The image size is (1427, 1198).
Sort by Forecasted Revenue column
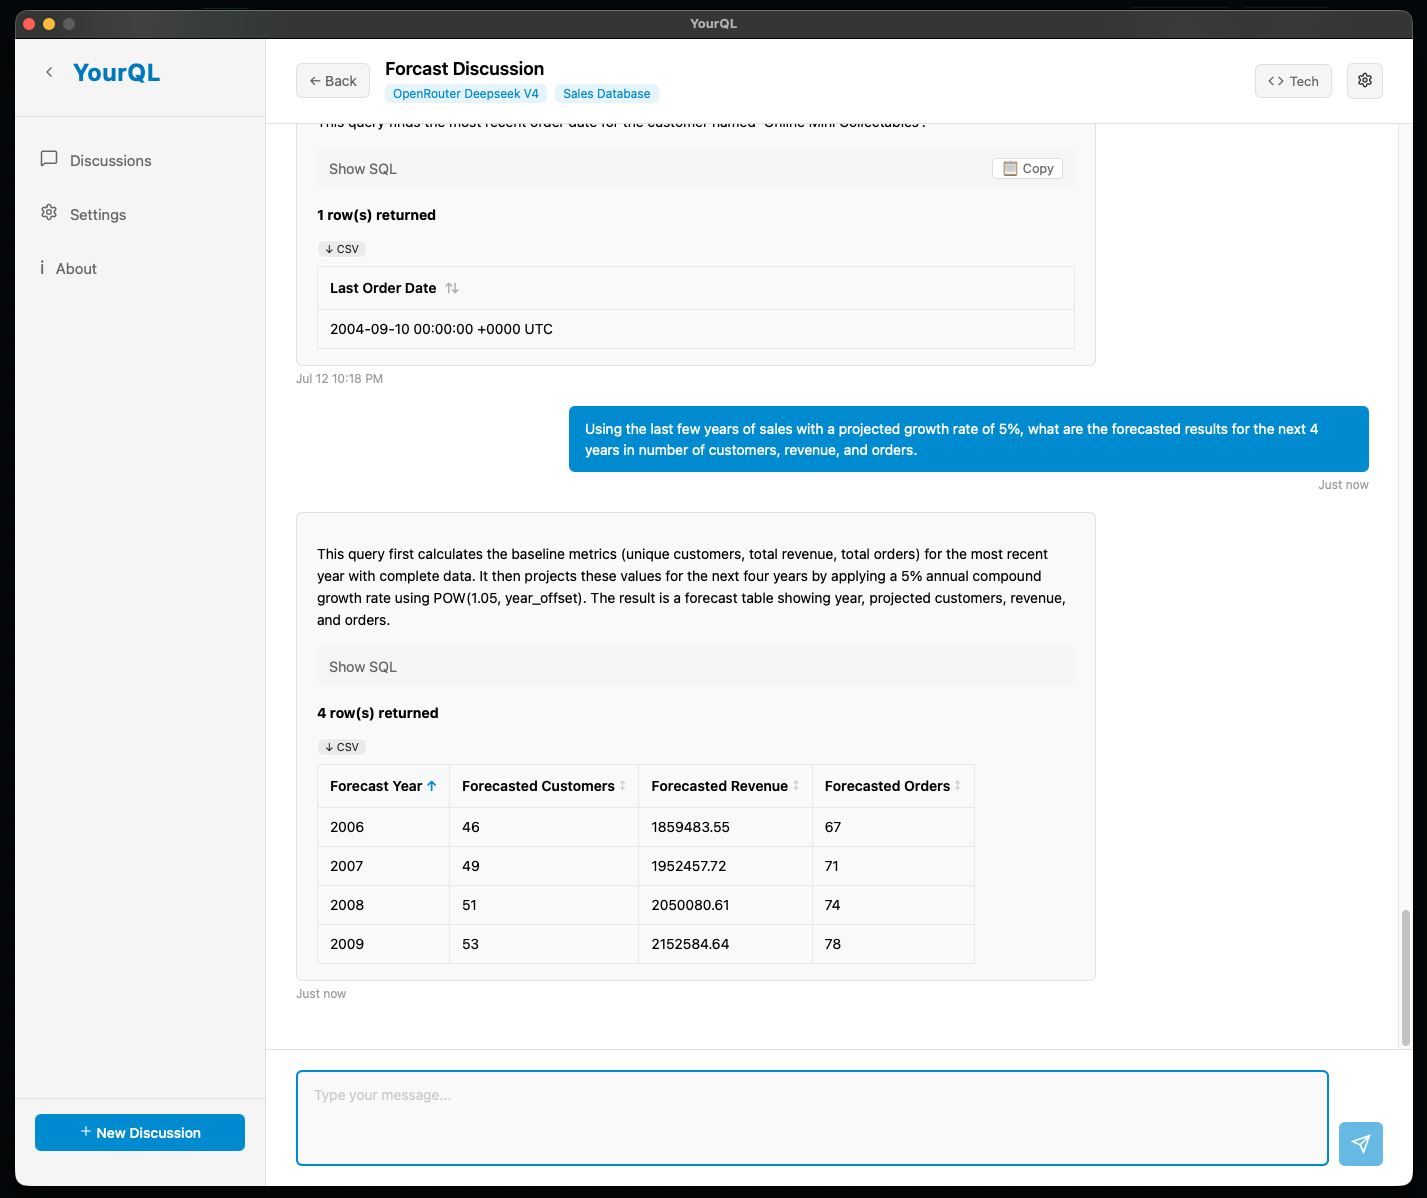796,786
